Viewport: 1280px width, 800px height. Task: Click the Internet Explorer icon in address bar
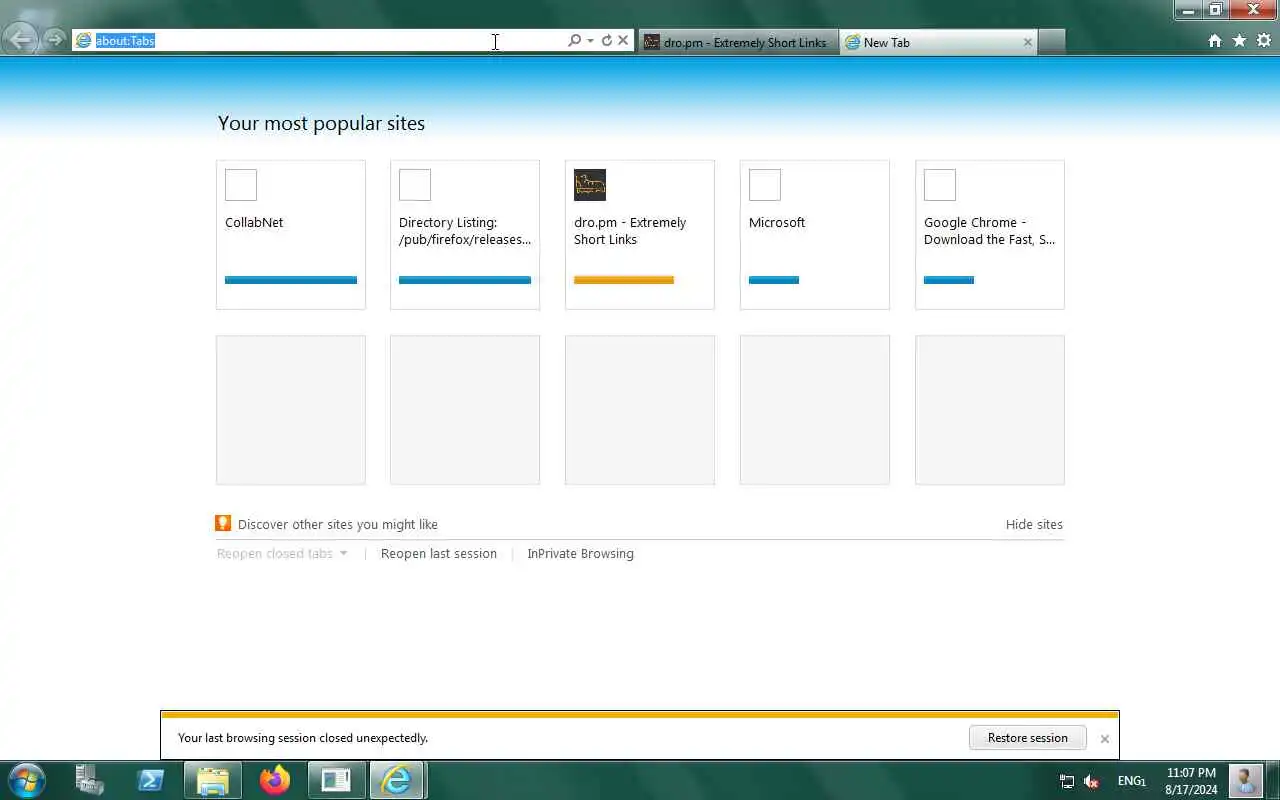coord(84,41)
